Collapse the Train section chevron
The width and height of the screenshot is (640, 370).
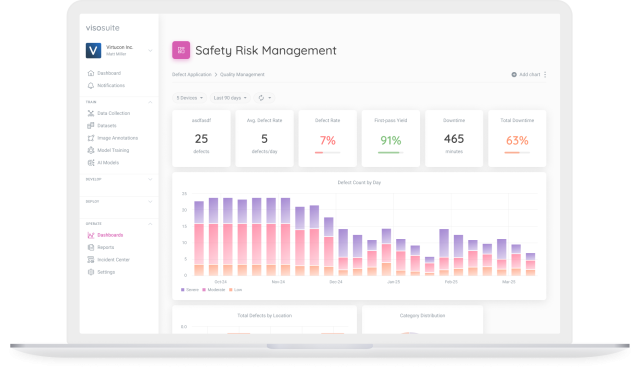[150, 102]
